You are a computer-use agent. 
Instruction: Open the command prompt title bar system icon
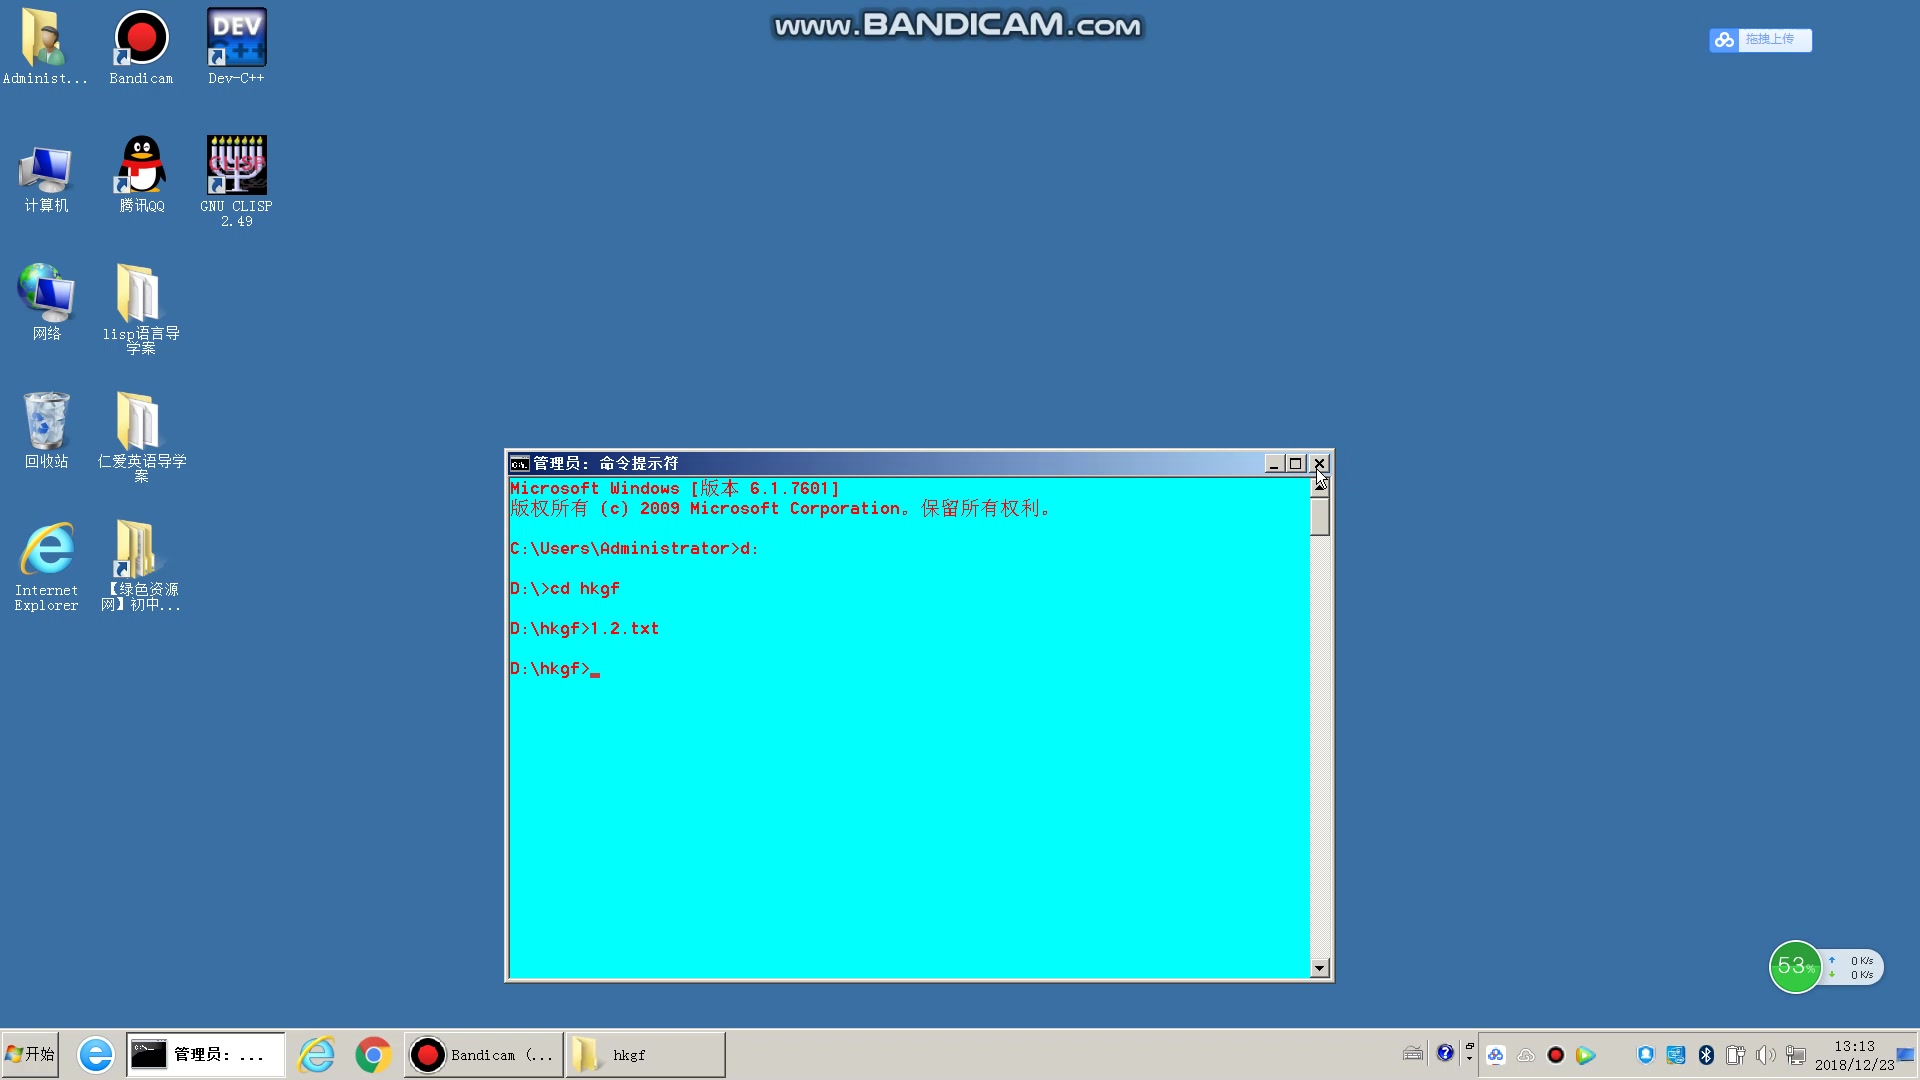(x=519, y=463)
